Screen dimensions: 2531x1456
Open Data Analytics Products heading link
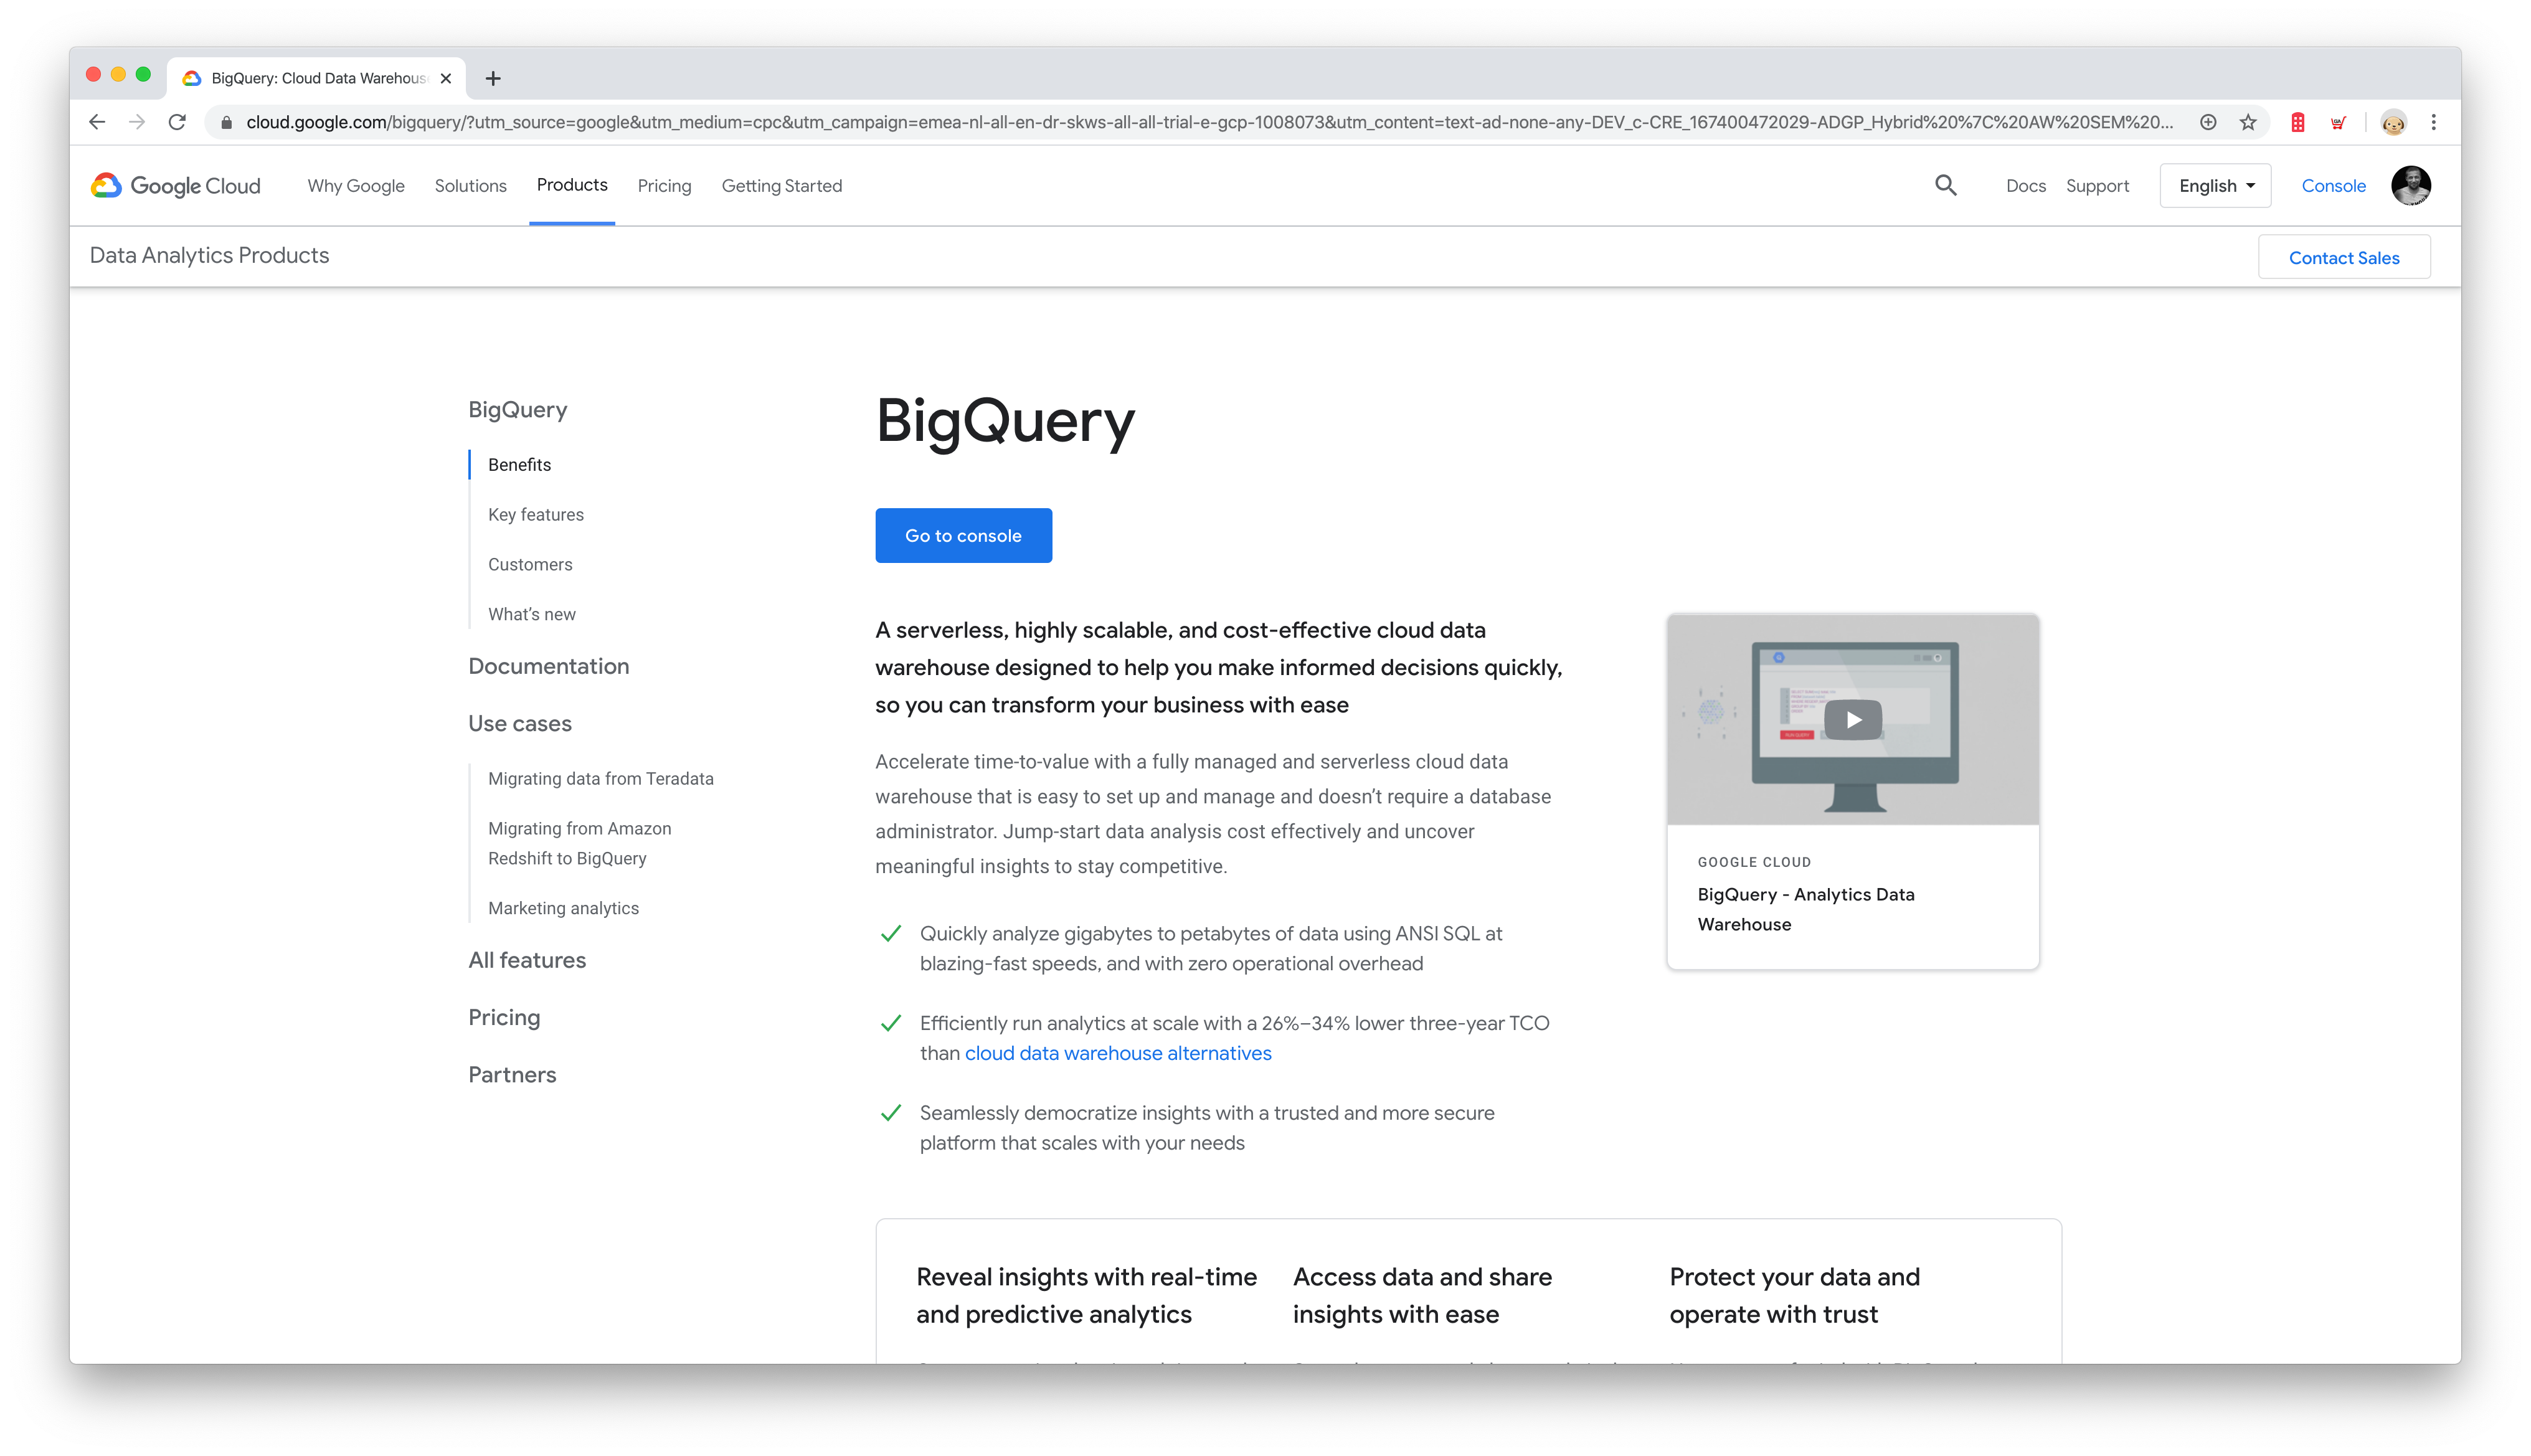[209, 255]
